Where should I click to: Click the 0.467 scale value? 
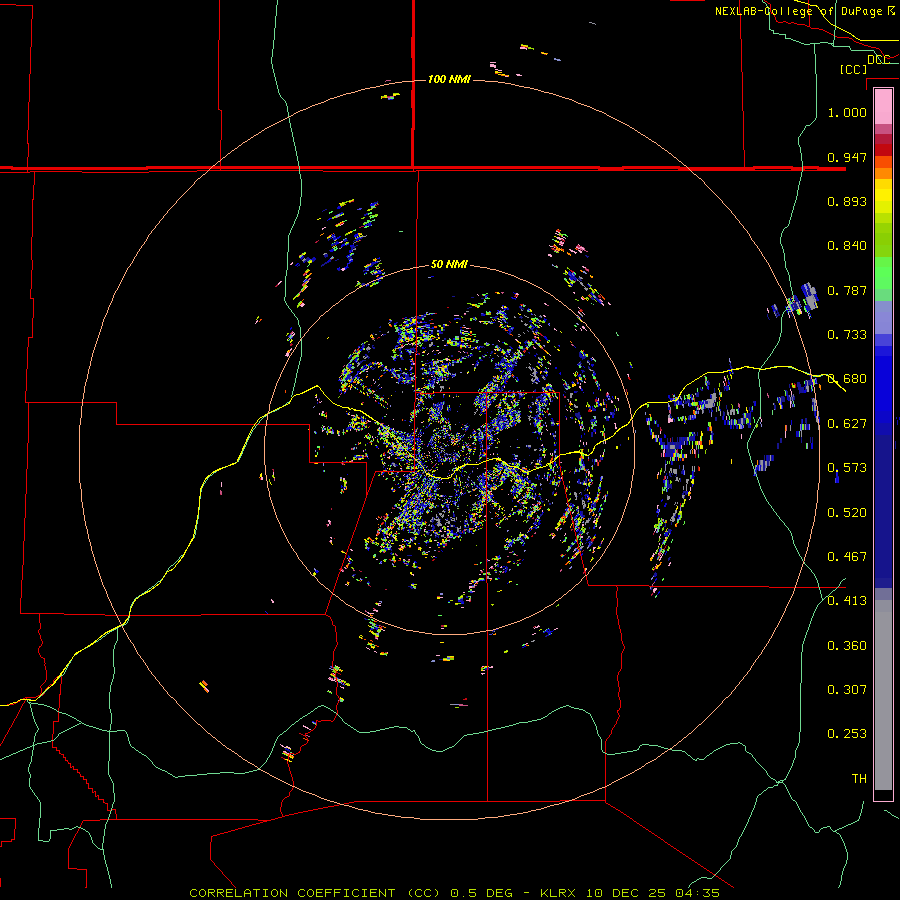(x=847, y=557)
